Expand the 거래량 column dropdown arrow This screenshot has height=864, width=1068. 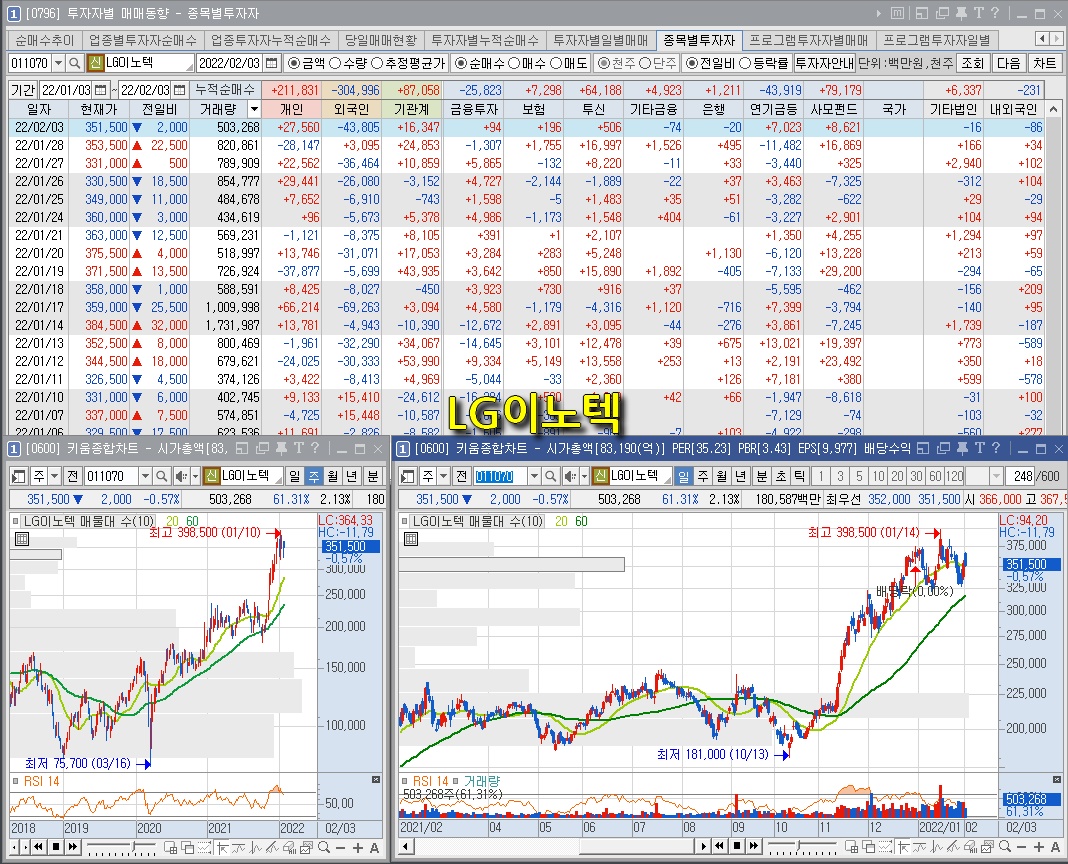tap(254, 109)
